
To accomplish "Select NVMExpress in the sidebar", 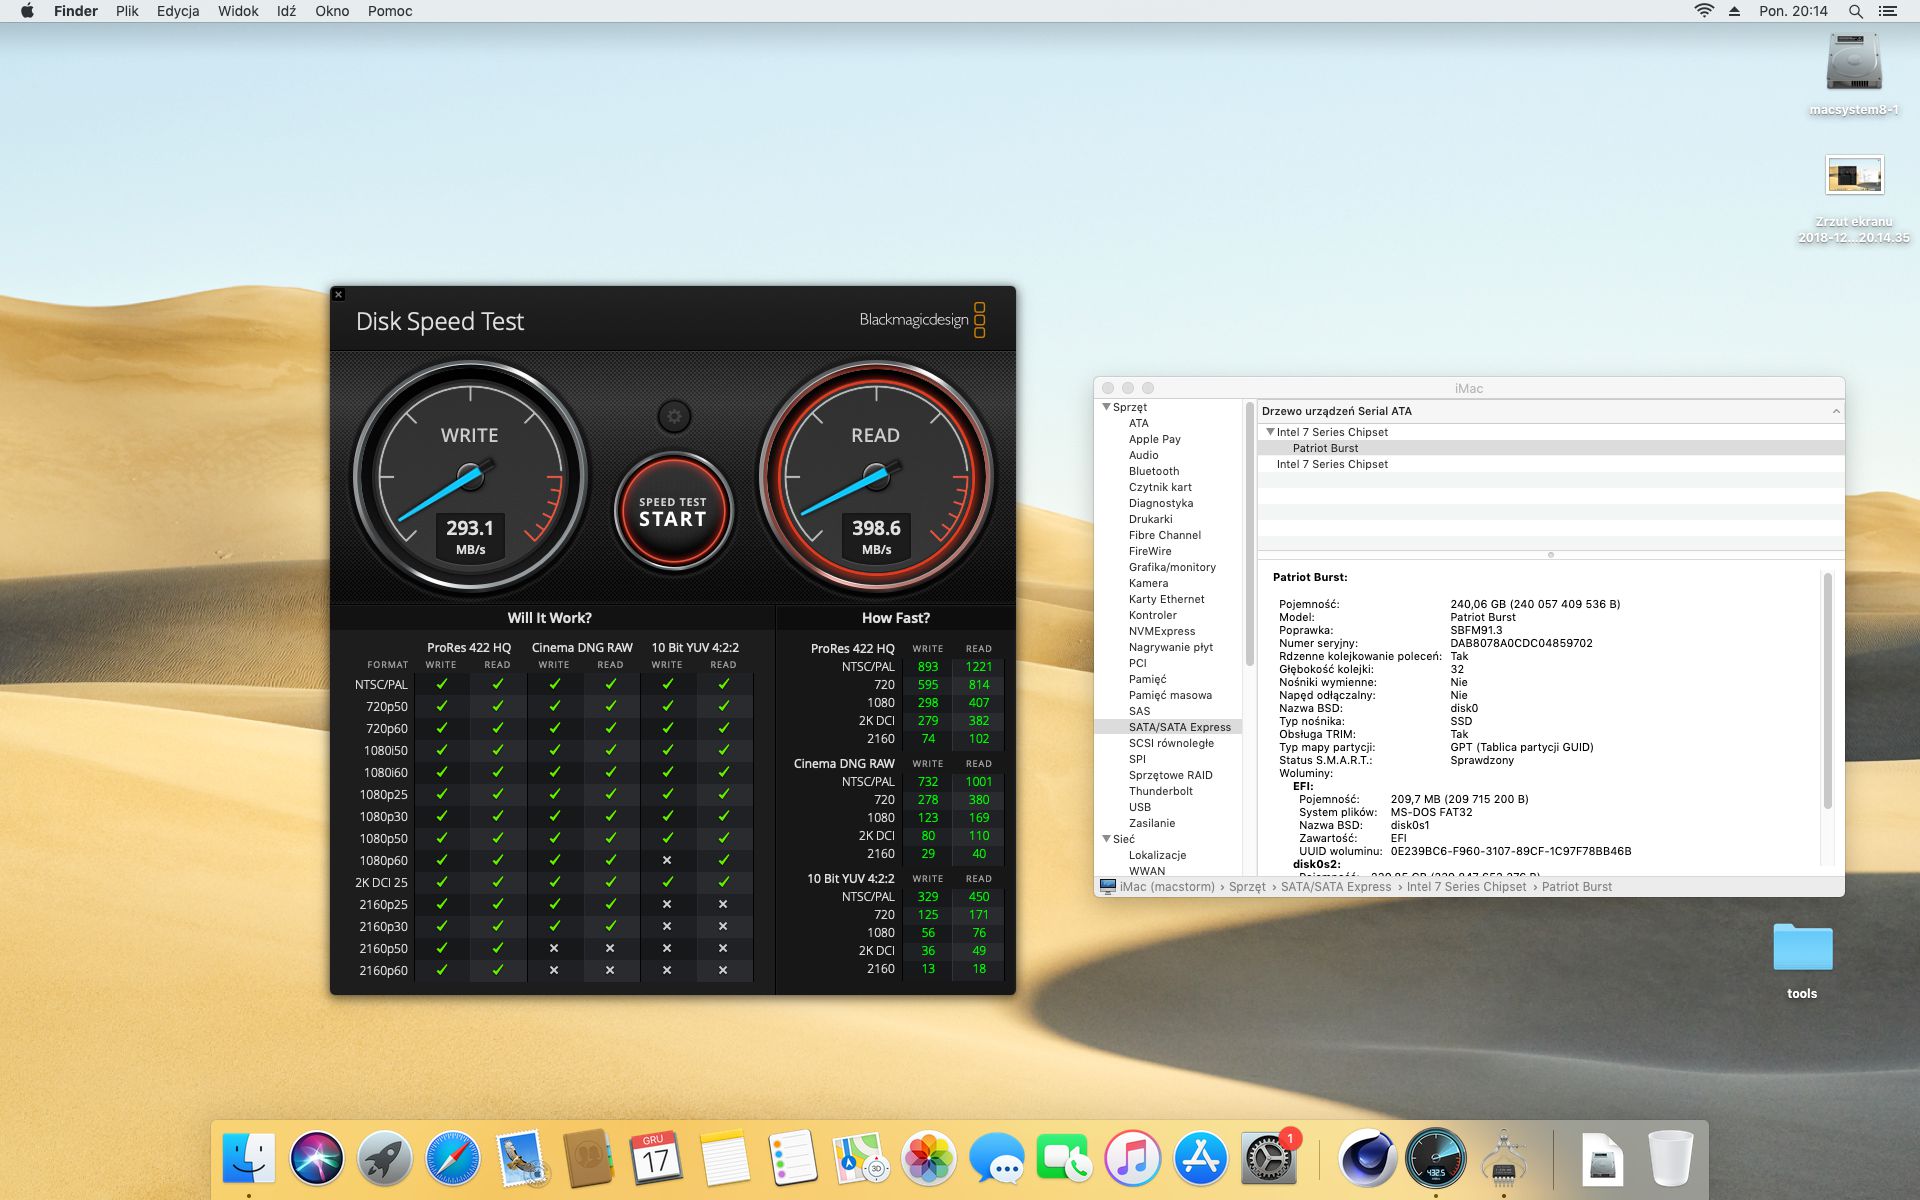I will pos(1161,631).
